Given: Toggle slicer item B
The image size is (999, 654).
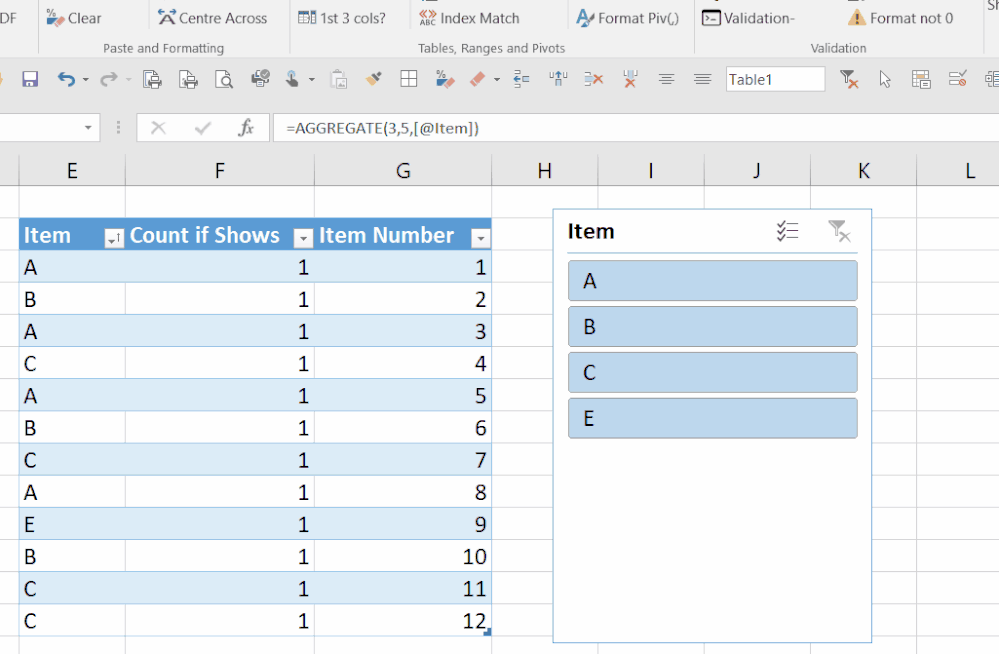Looking at the screenshot, I should (x=712, y=326).
